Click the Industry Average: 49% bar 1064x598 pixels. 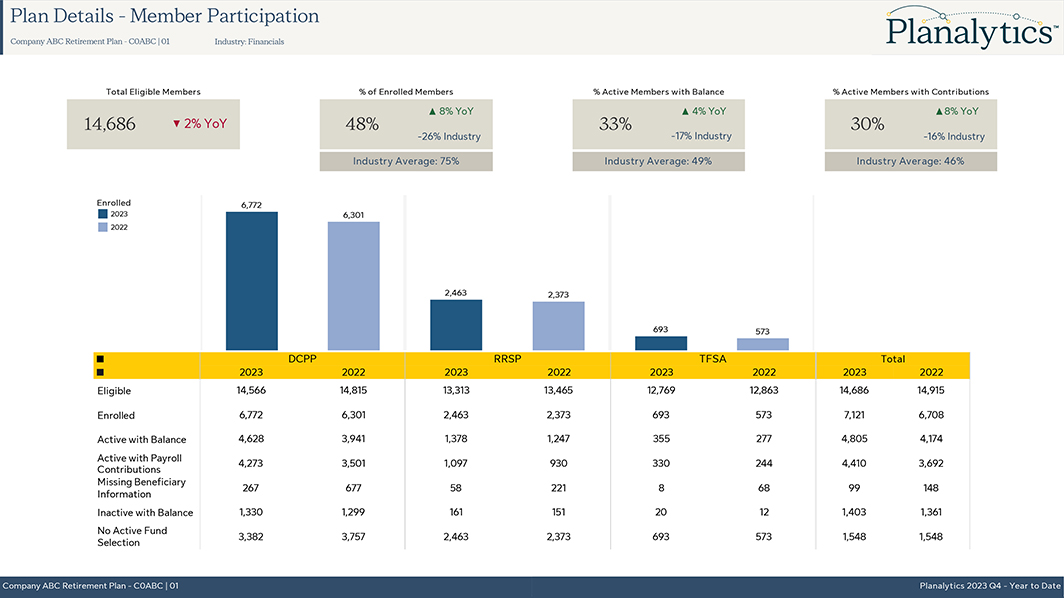click(658, 161)
